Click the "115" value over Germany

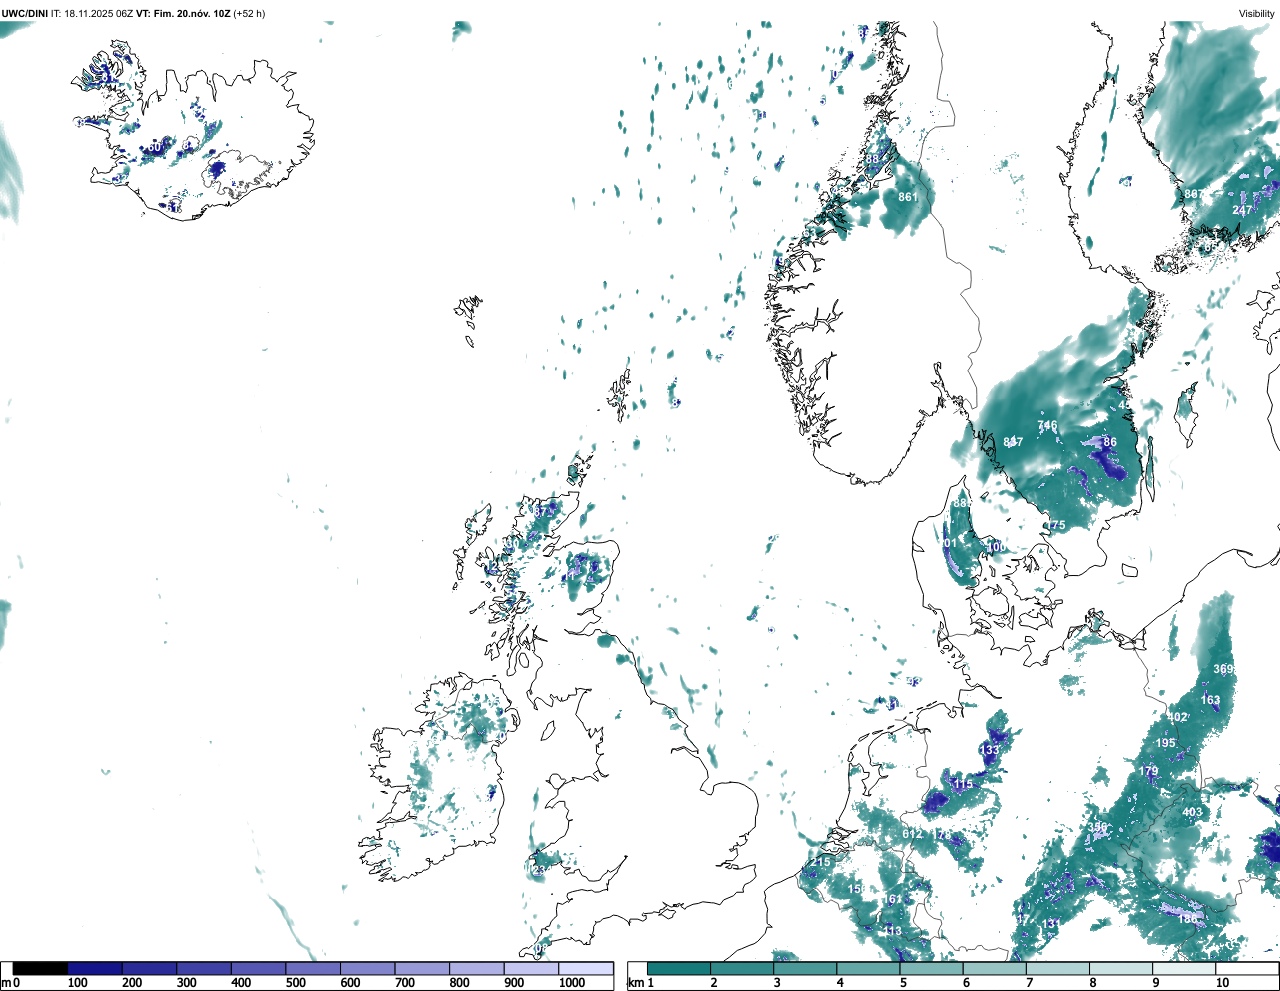(x=963, y=784)
